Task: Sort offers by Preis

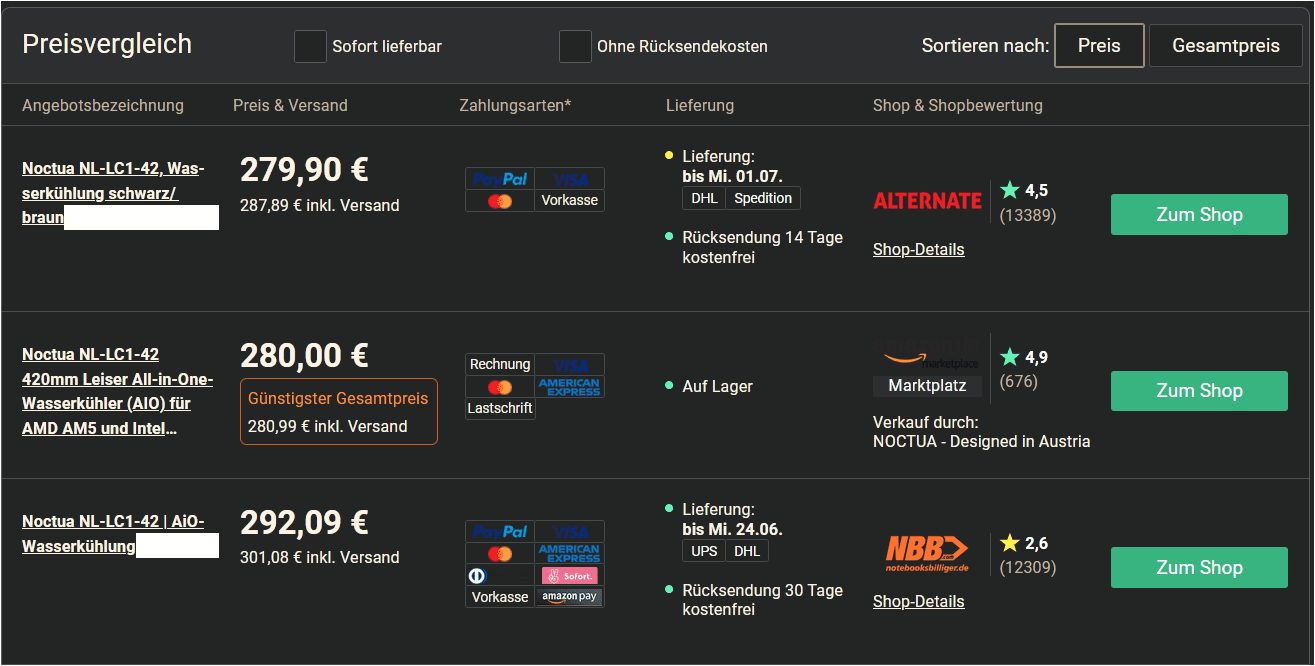Action: tap(1099, 46)
